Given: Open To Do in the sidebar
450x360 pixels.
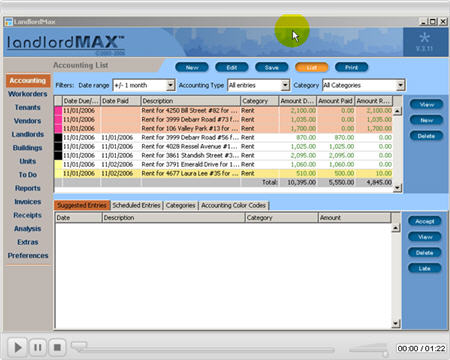Looking at the screenshot, I should pos(28,175).
